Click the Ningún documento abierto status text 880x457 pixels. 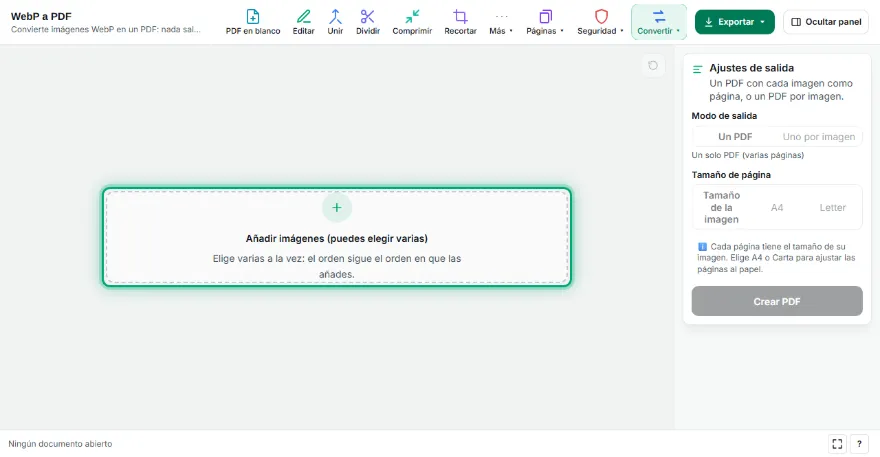[60, 444]
